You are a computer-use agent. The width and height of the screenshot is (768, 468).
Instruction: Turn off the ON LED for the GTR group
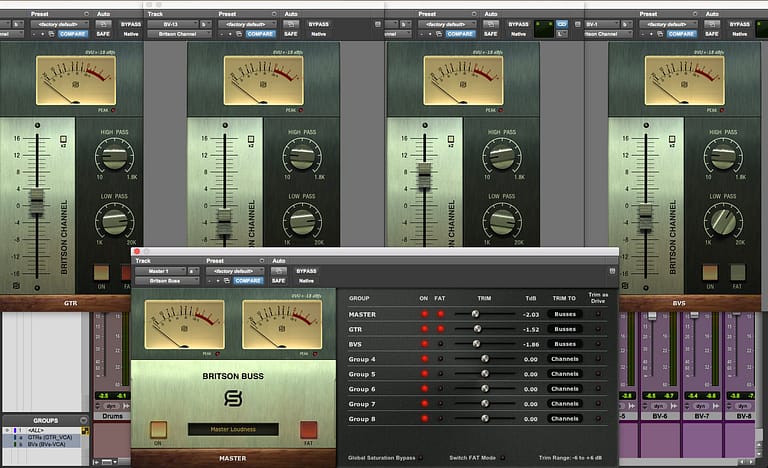[424, 328]
